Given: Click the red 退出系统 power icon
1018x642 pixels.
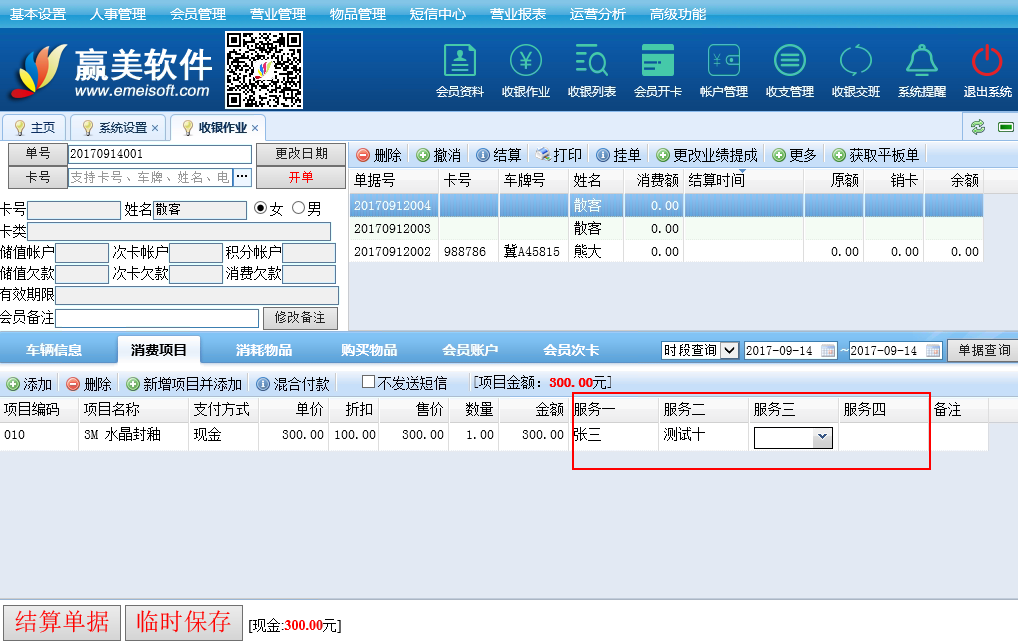Looking at the screenshot, I should [987, 61].
